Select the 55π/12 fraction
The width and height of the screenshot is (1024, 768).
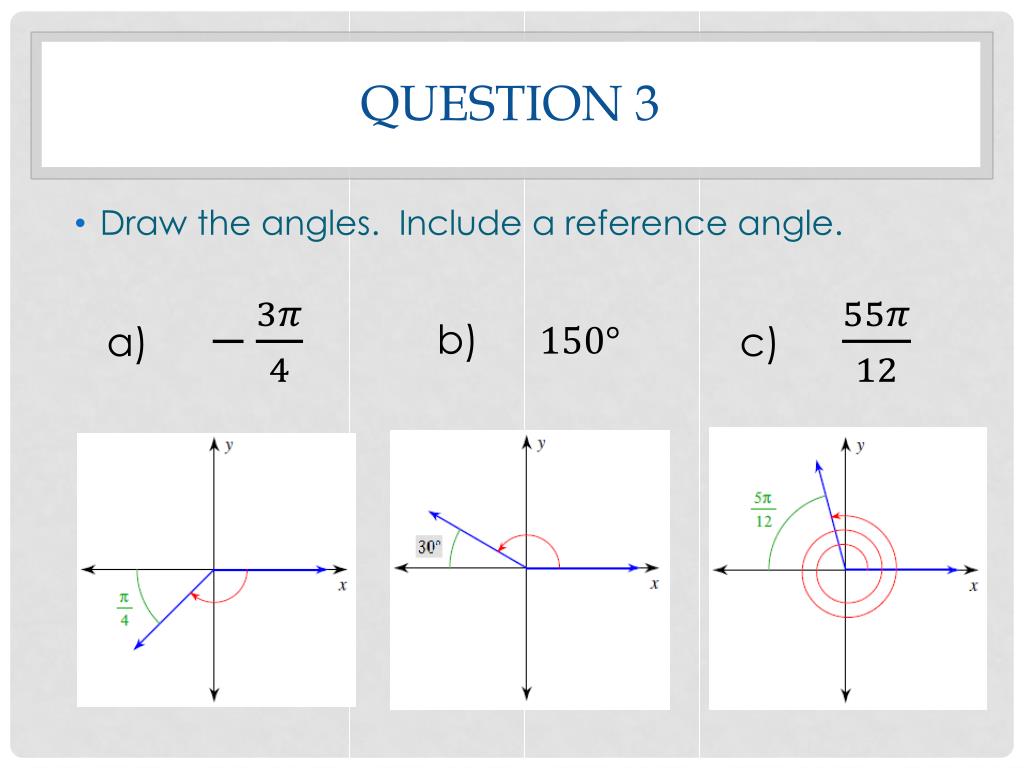click(x=876, y=342)
